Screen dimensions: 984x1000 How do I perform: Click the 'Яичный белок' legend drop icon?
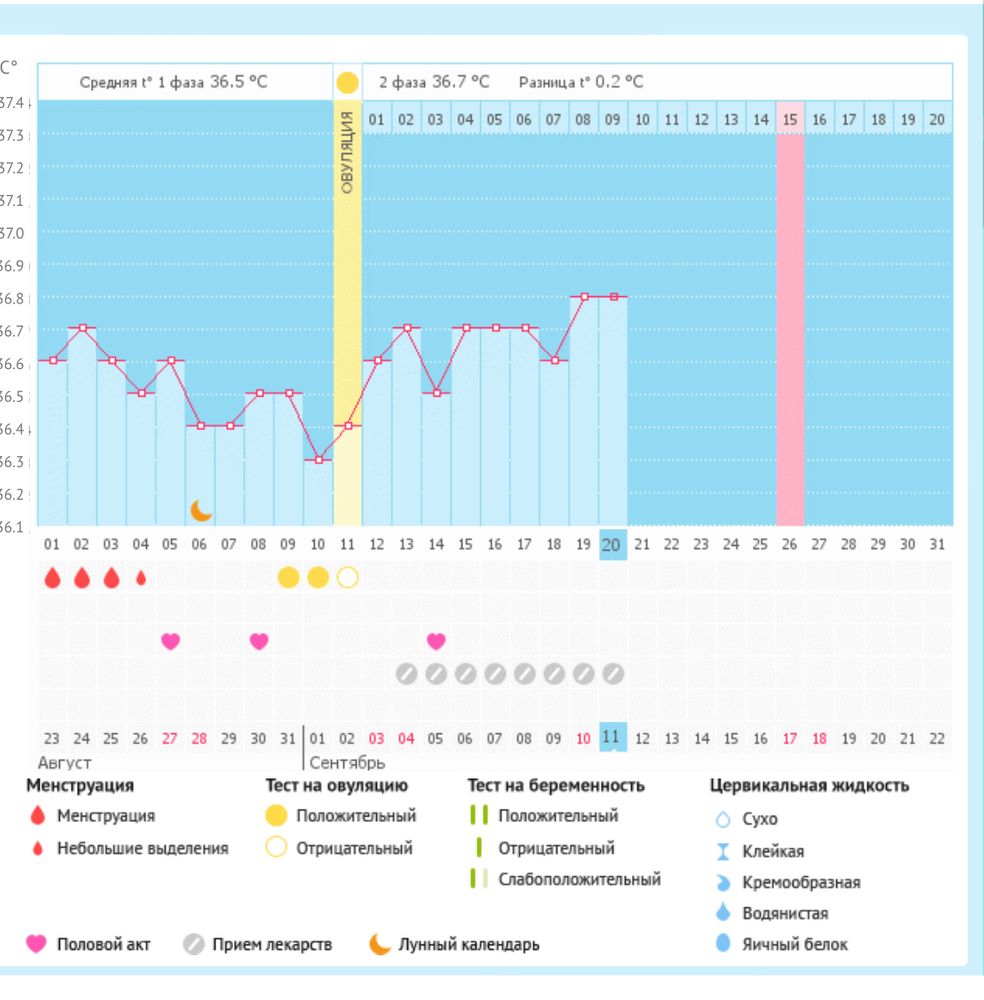click(724, 943)
